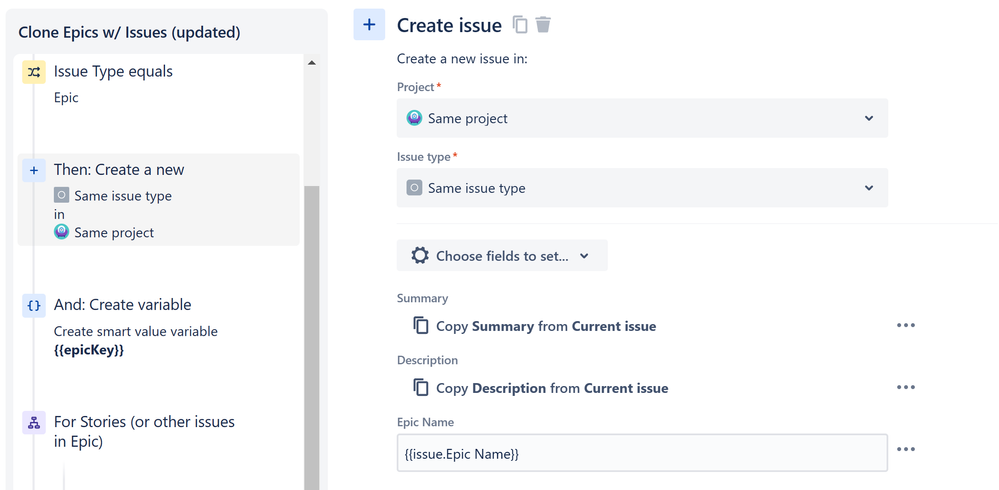
Task: Expand the Choose fields to set menu
Action: pyautogui.click(x=502, y=256)
